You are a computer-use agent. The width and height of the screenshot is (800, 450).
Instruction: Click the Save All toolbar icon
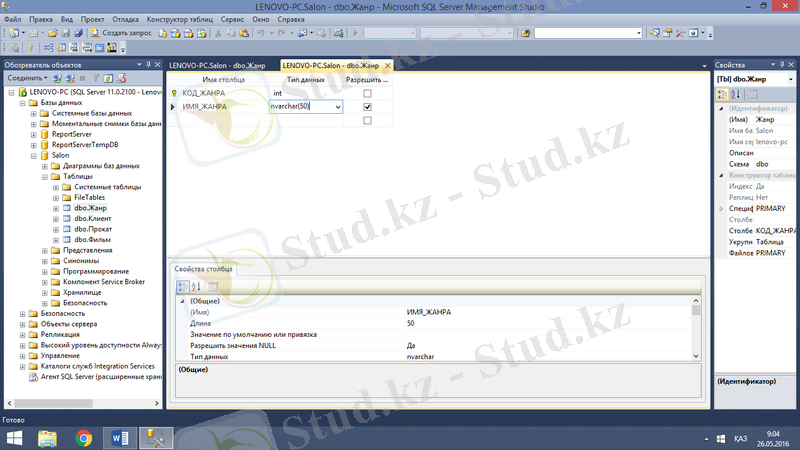click(x=78, y=33)
